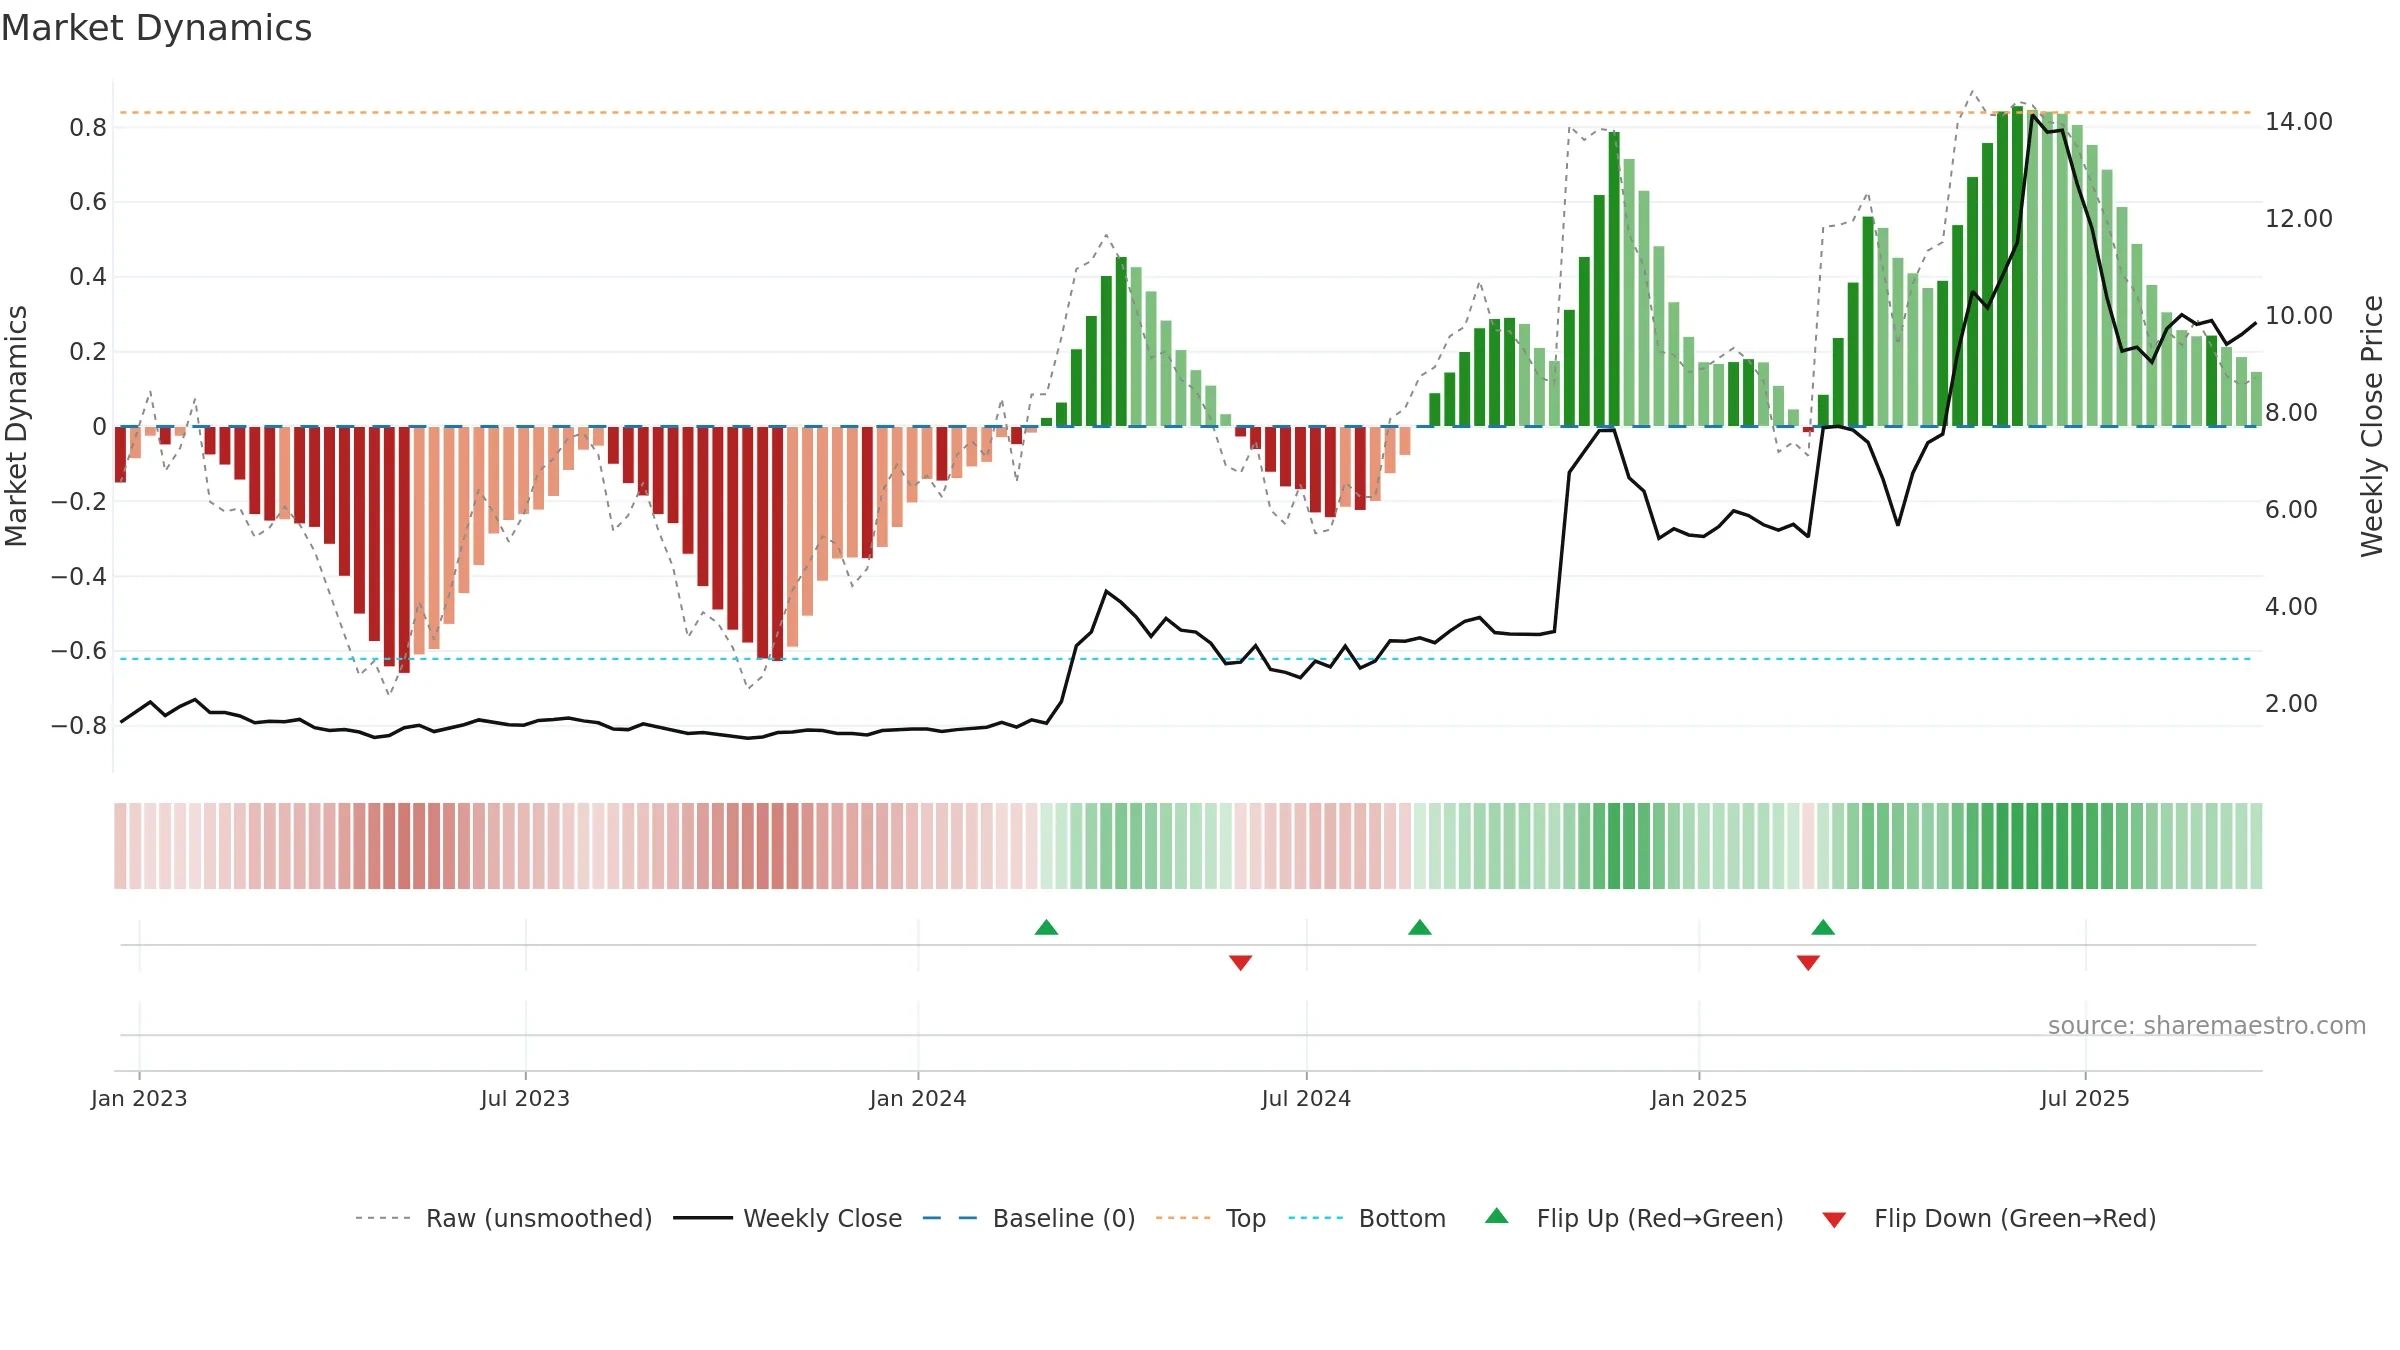
Task: Click the Jan 2025 axis label
Action: pos(1699,1098)
